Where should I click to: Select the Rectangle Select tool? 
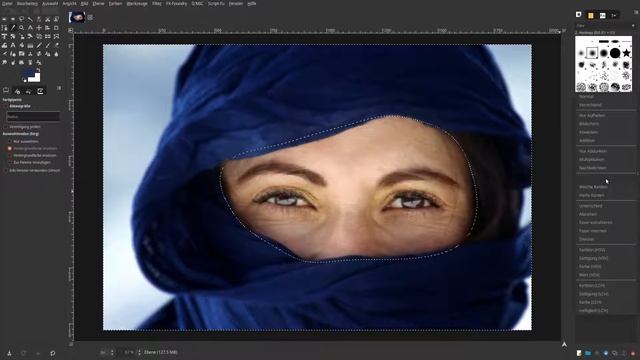pyautogui.click(x=4, y=19)
